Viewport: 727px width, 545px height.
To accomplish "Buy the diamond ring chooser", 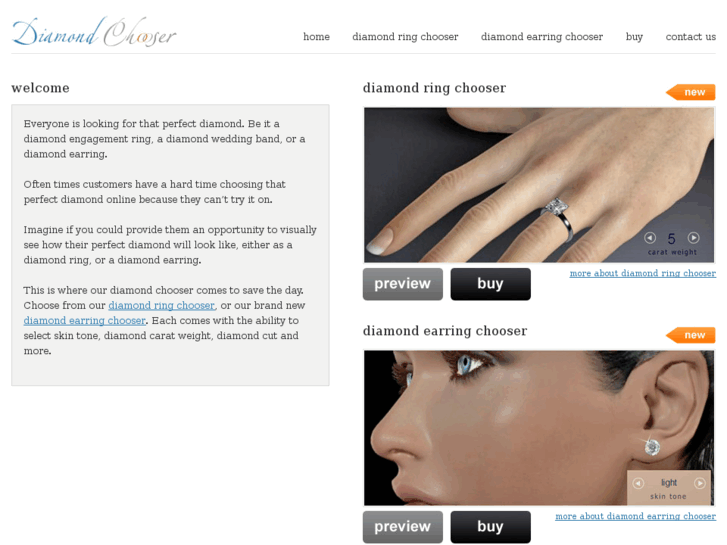I will (x=491, y=284).
